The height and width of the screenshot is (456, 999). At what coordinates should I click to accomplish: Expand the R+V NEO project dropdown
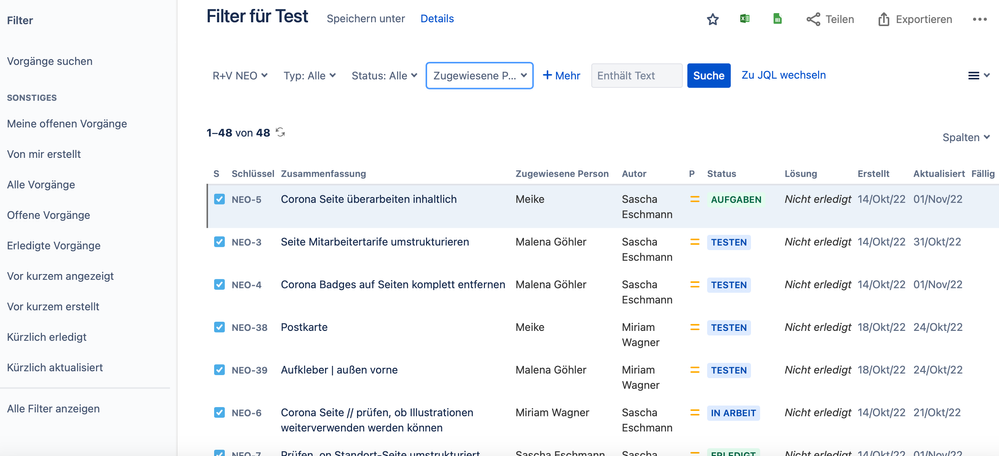click(x=240, y=75)
